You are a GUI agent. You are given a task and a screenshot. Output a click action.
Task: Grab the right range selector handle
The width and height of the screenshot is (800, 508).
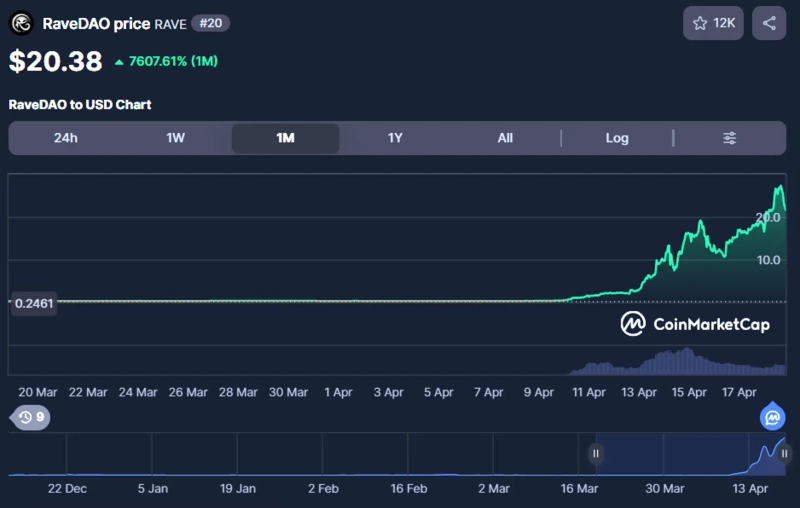click(784, 454)
